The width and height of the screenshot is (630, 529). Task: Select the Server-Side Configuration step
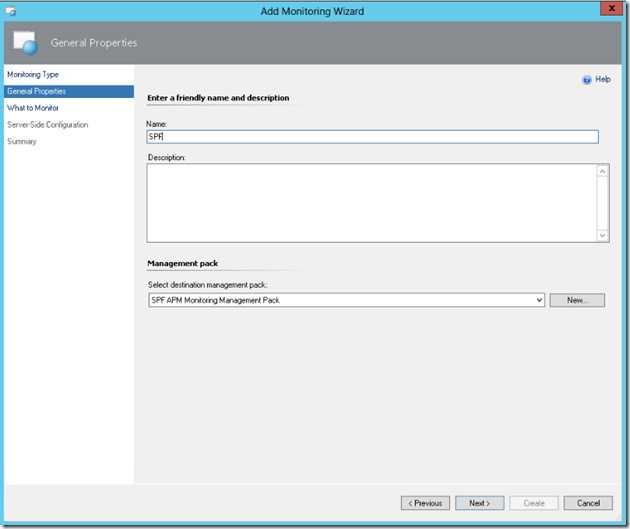[47, 125]
